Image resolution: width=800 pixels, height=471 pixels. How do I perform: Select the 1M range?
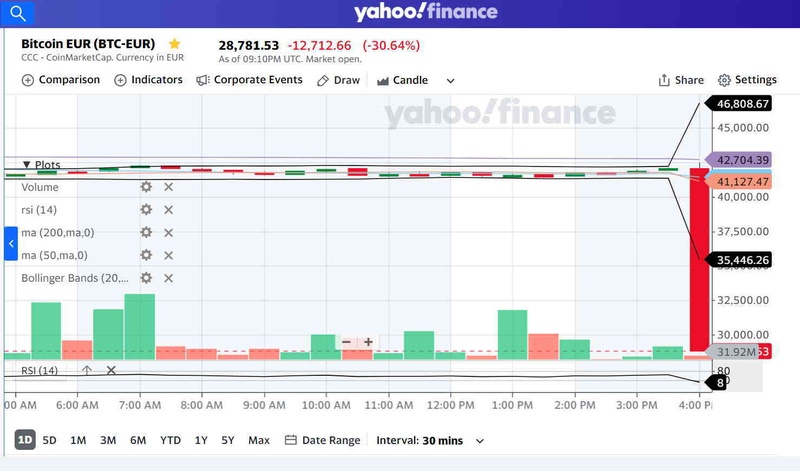[x=78, y=440]
